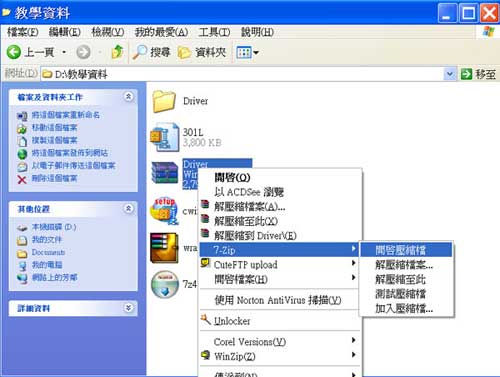Click the CuteFTP upload icon
This screenshot has width=500, height=377.
tap(205, 263)
